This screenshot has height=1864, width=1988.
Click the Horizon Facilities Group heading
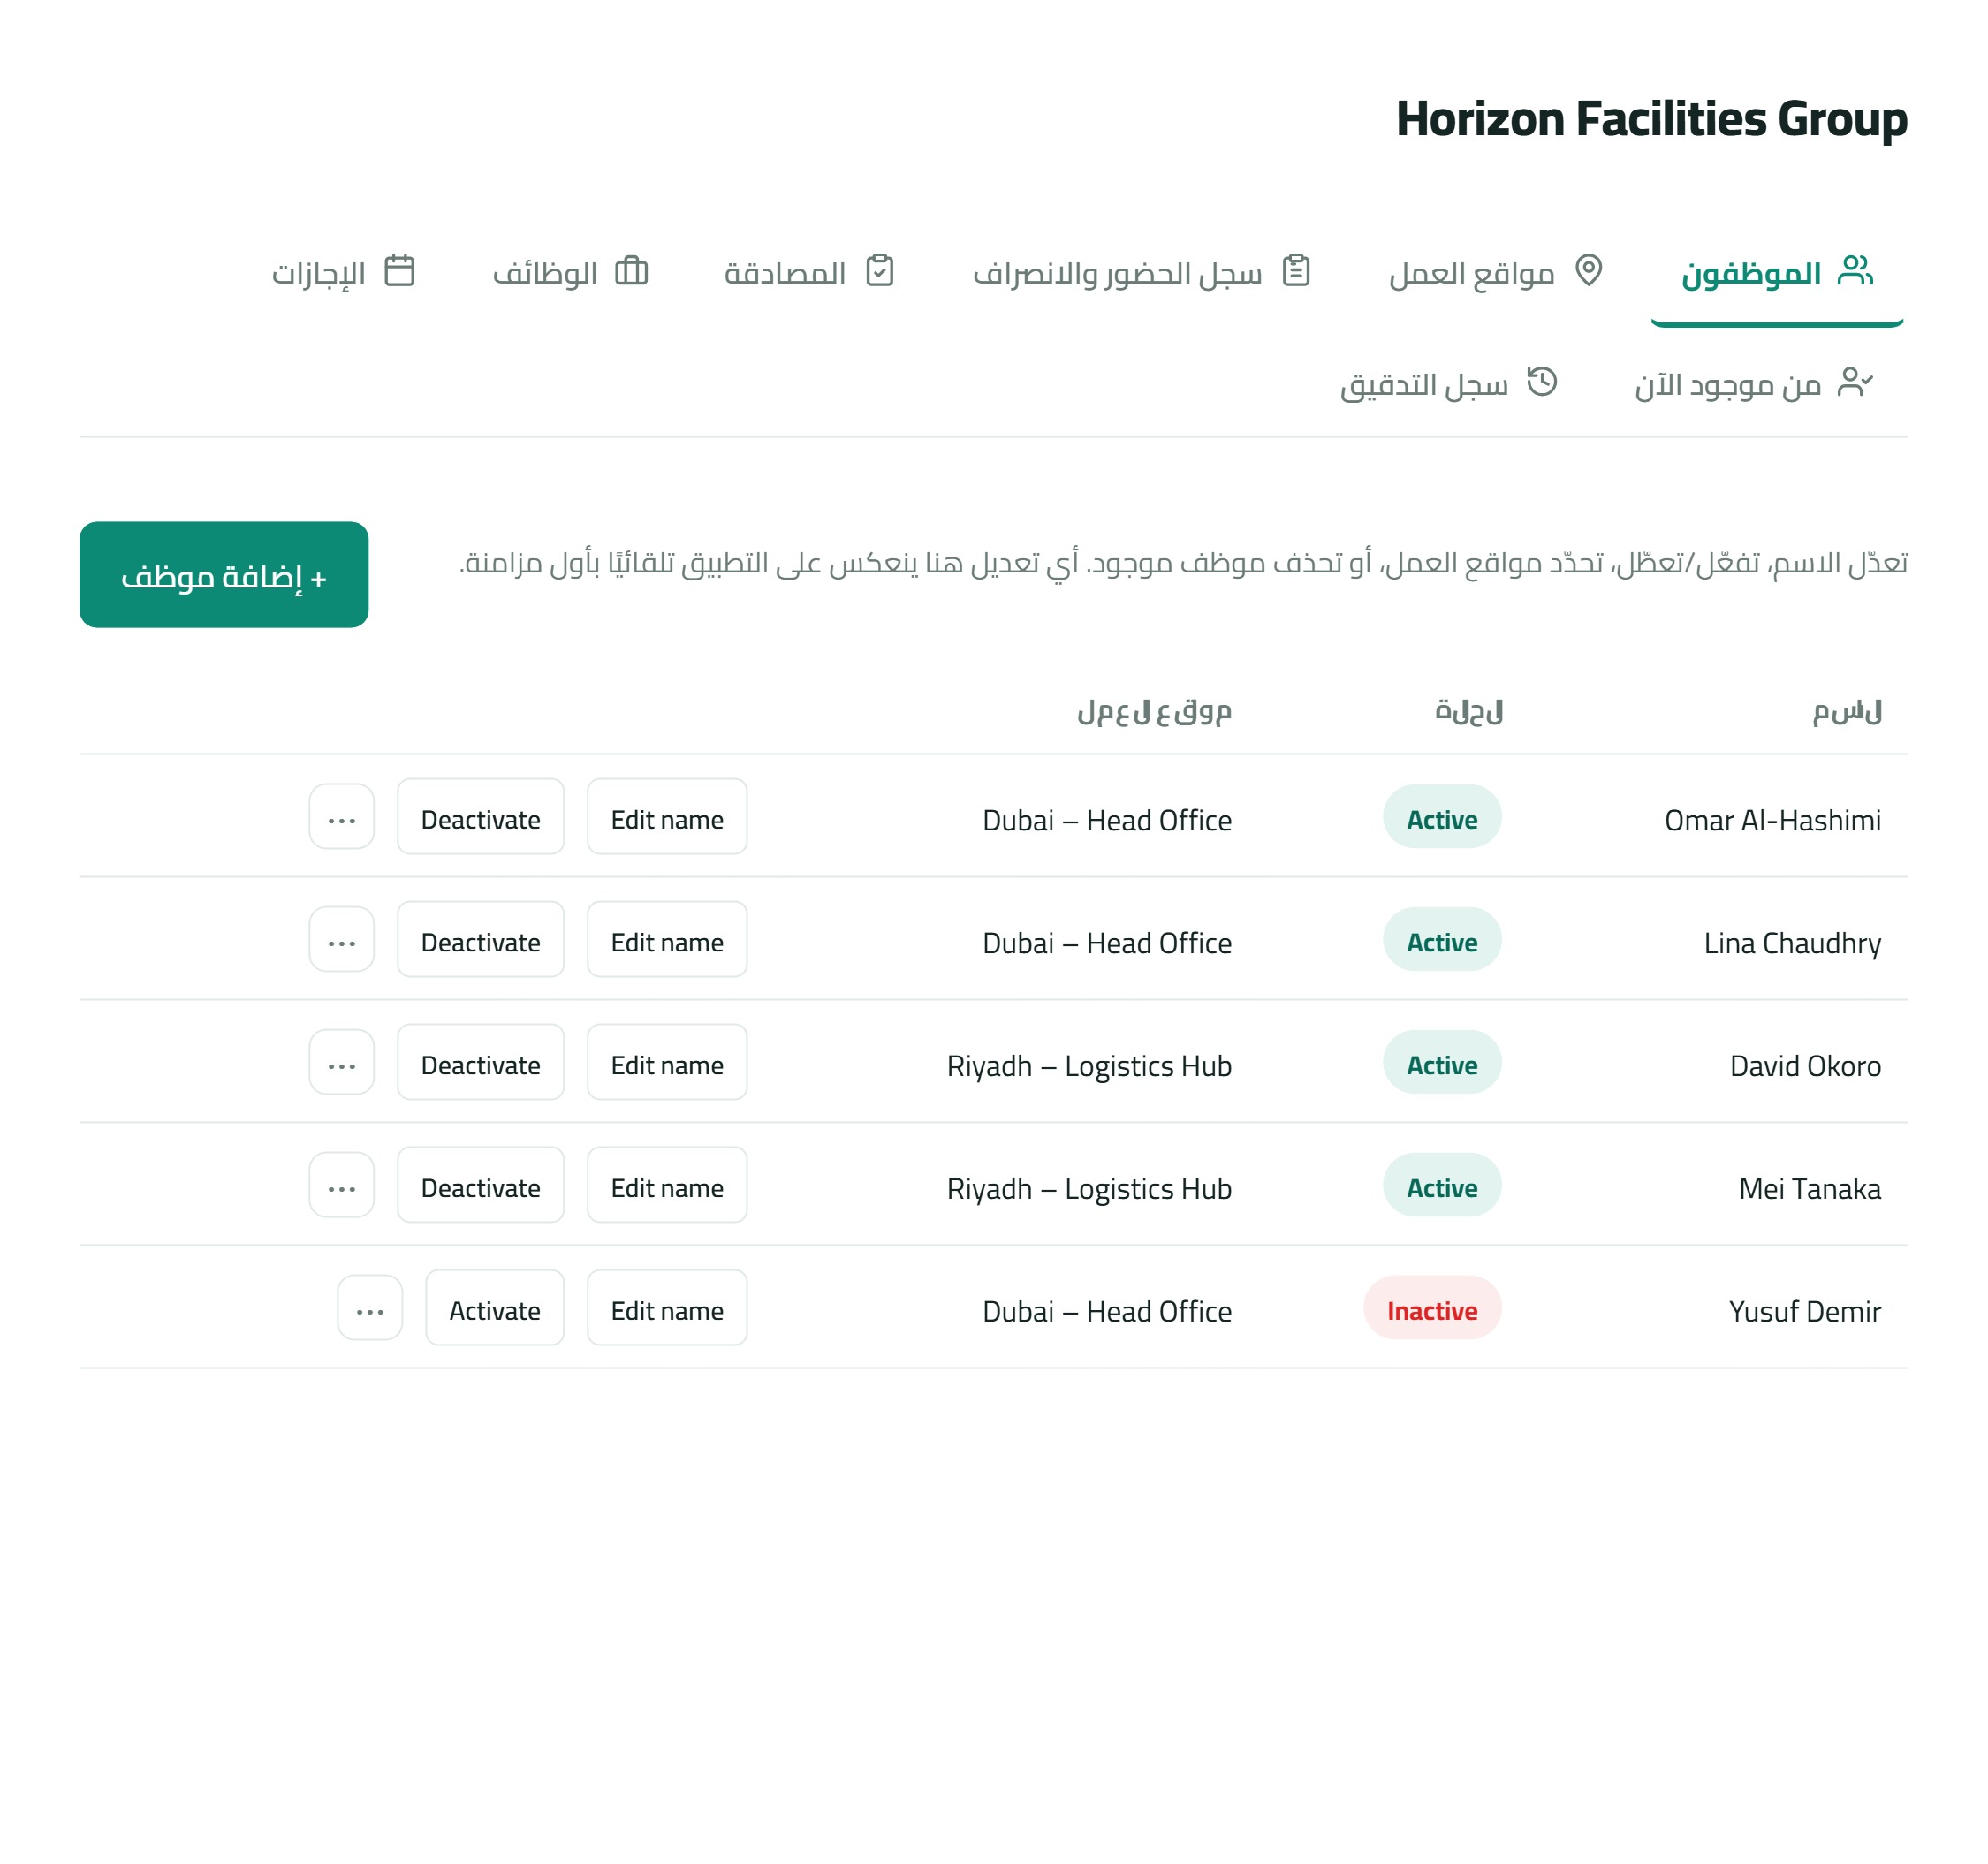tap(1652, 119)
